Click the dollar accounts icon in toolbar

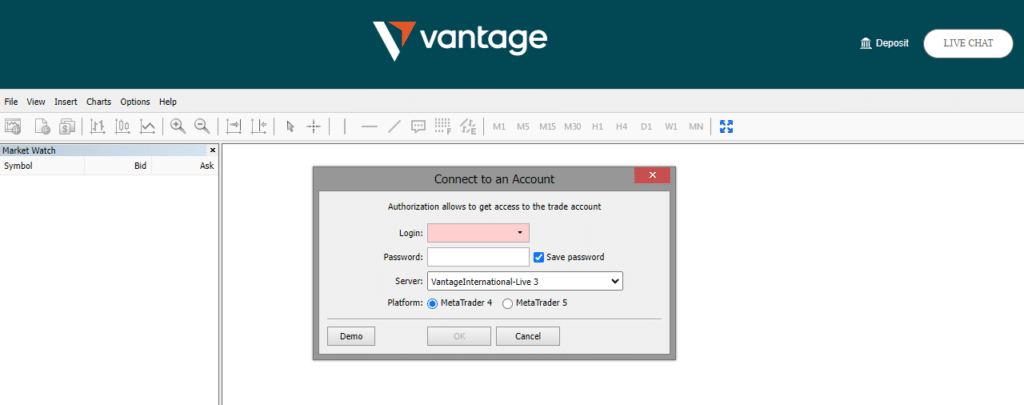coord(67,126)
